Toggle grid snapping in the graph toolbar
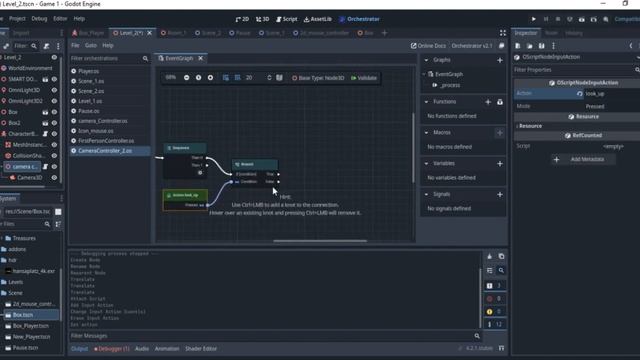Image resolution: width=640 pixels, height=360 pixels. pos(226,78)
